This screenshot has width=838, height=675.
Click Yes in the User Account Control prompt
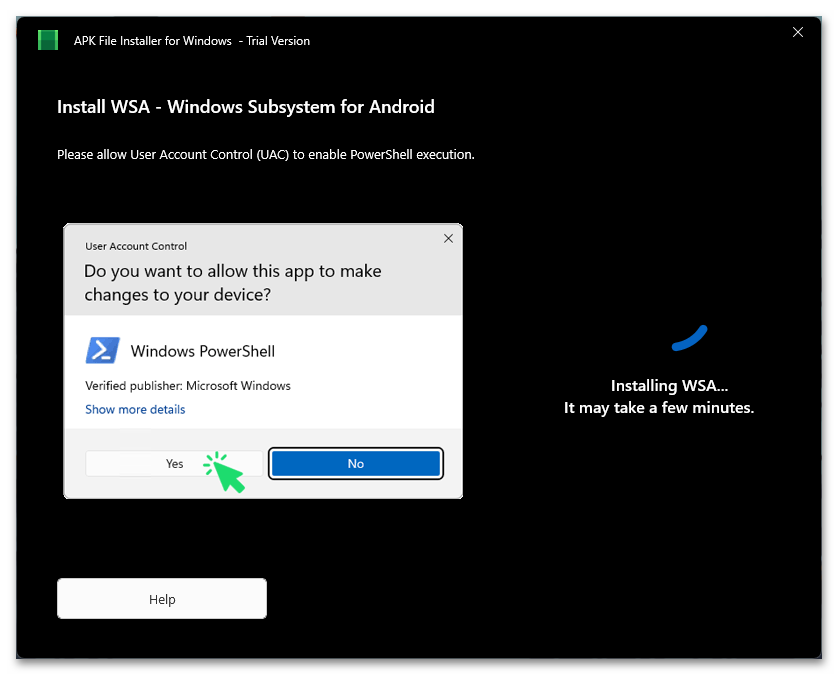[174, 463]
